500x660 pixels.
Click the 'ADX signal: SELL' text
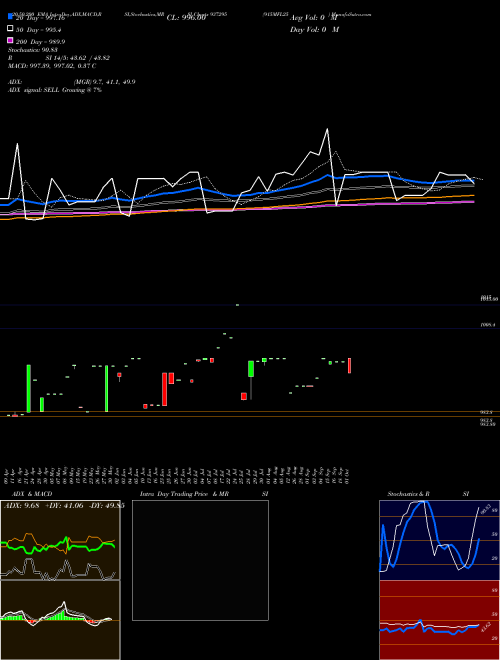[x=34, y=90]
